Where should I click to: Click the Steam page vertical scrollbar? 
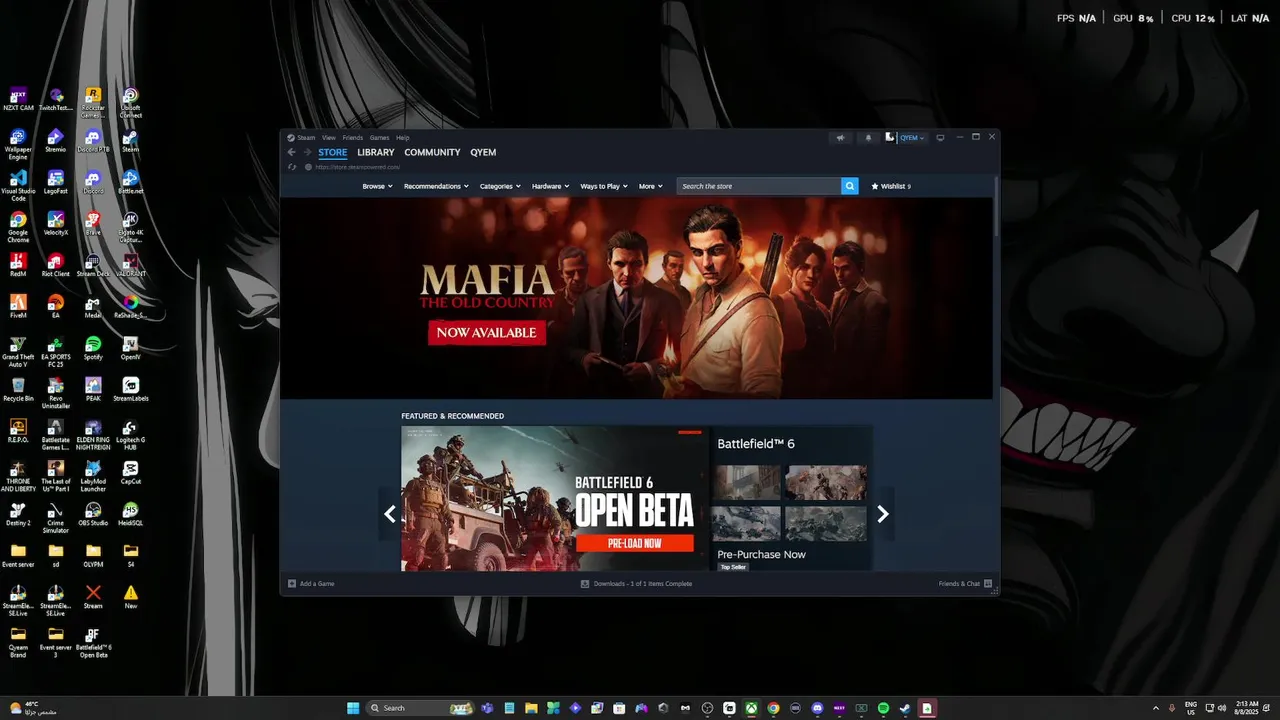click(996, 207)
